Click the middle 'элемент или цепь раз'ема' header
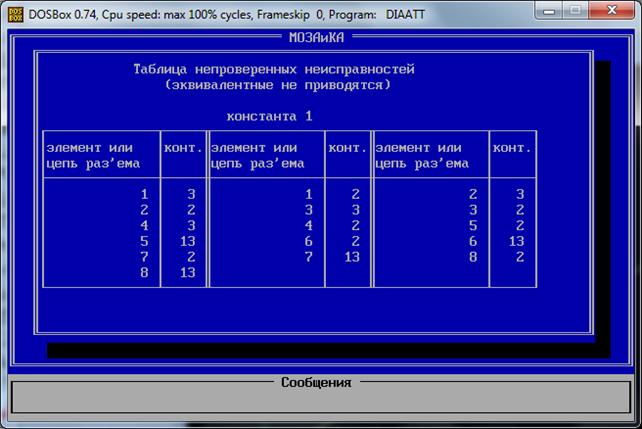The image size is (642, 429). tap(258, 156)
